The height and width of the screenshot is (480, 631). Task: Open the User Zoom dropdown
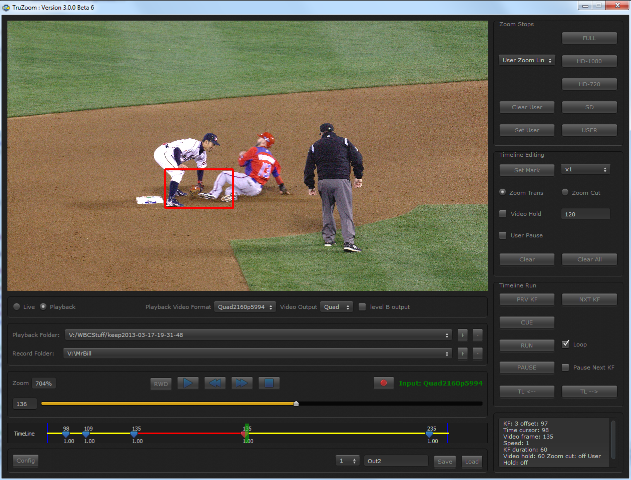coord(526,60)
